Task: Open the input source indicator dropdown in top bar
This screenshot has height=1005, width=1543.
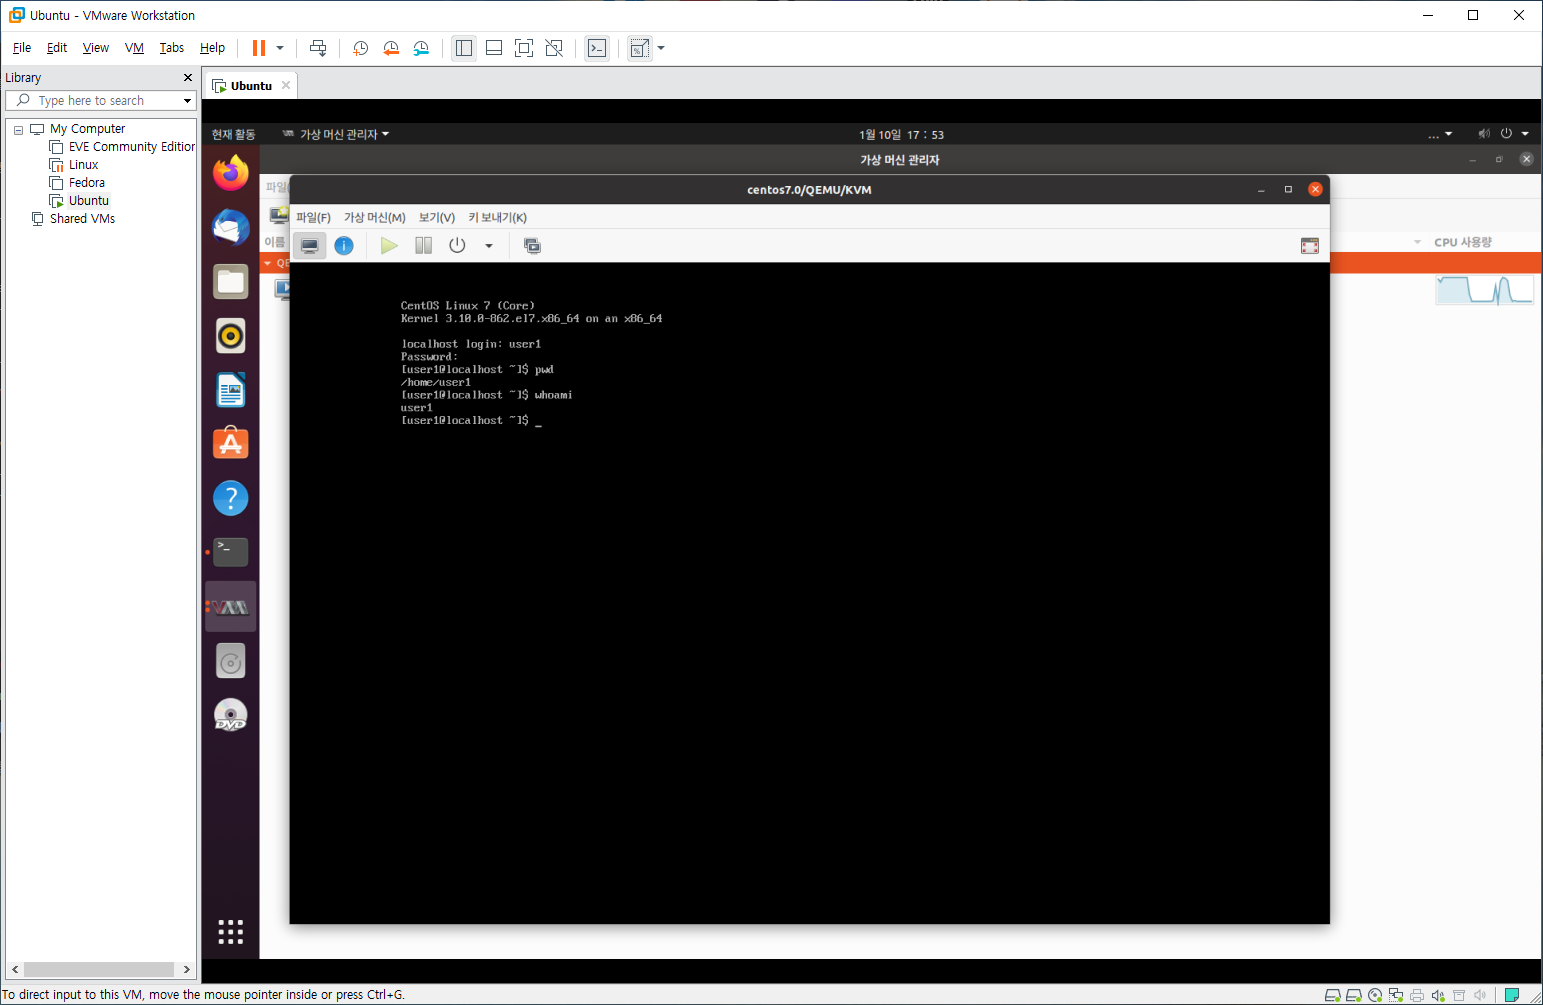Action: click(x=1440, y=134)
